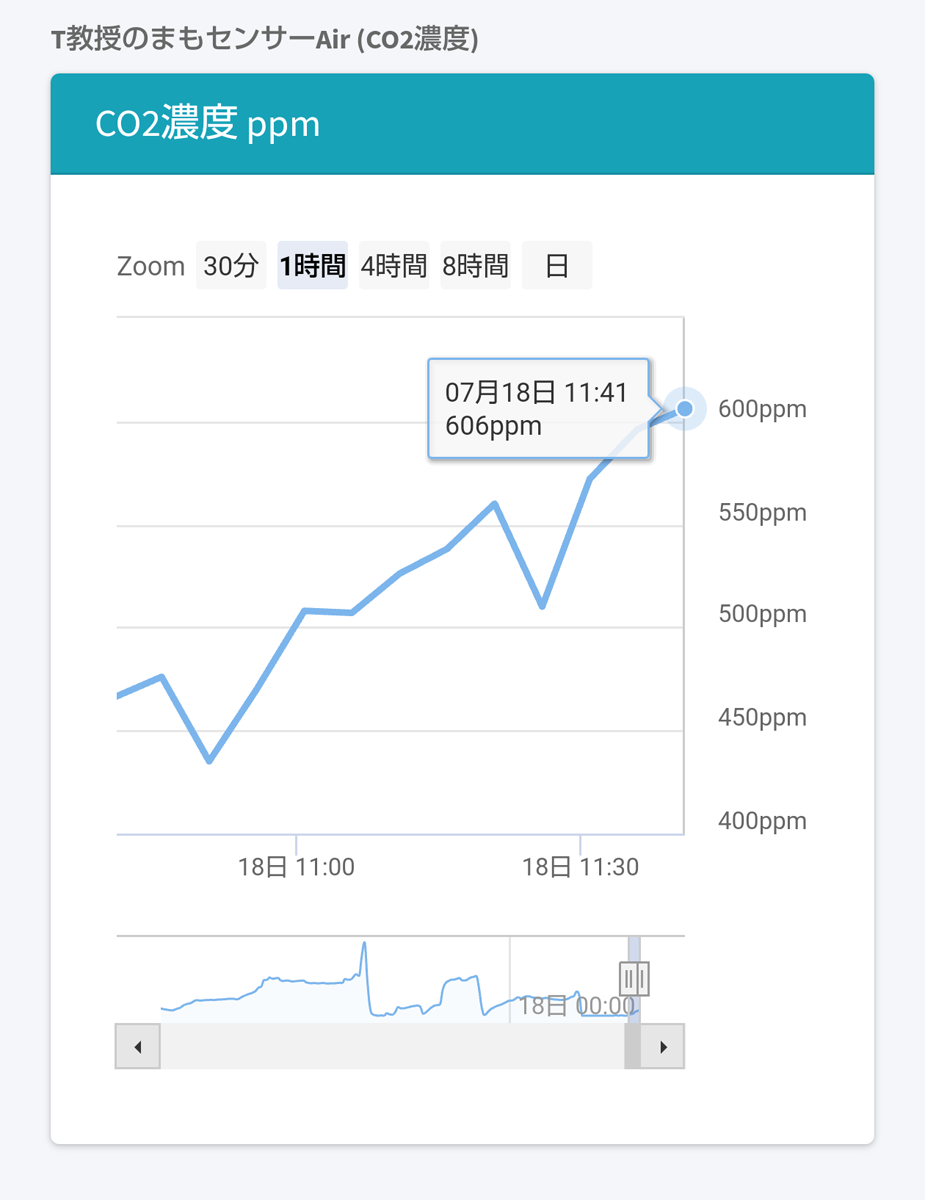Screen dimensions: 925x1200
Task: Click the scrollbar right arrow button
Action: [x=663, y=1047]
